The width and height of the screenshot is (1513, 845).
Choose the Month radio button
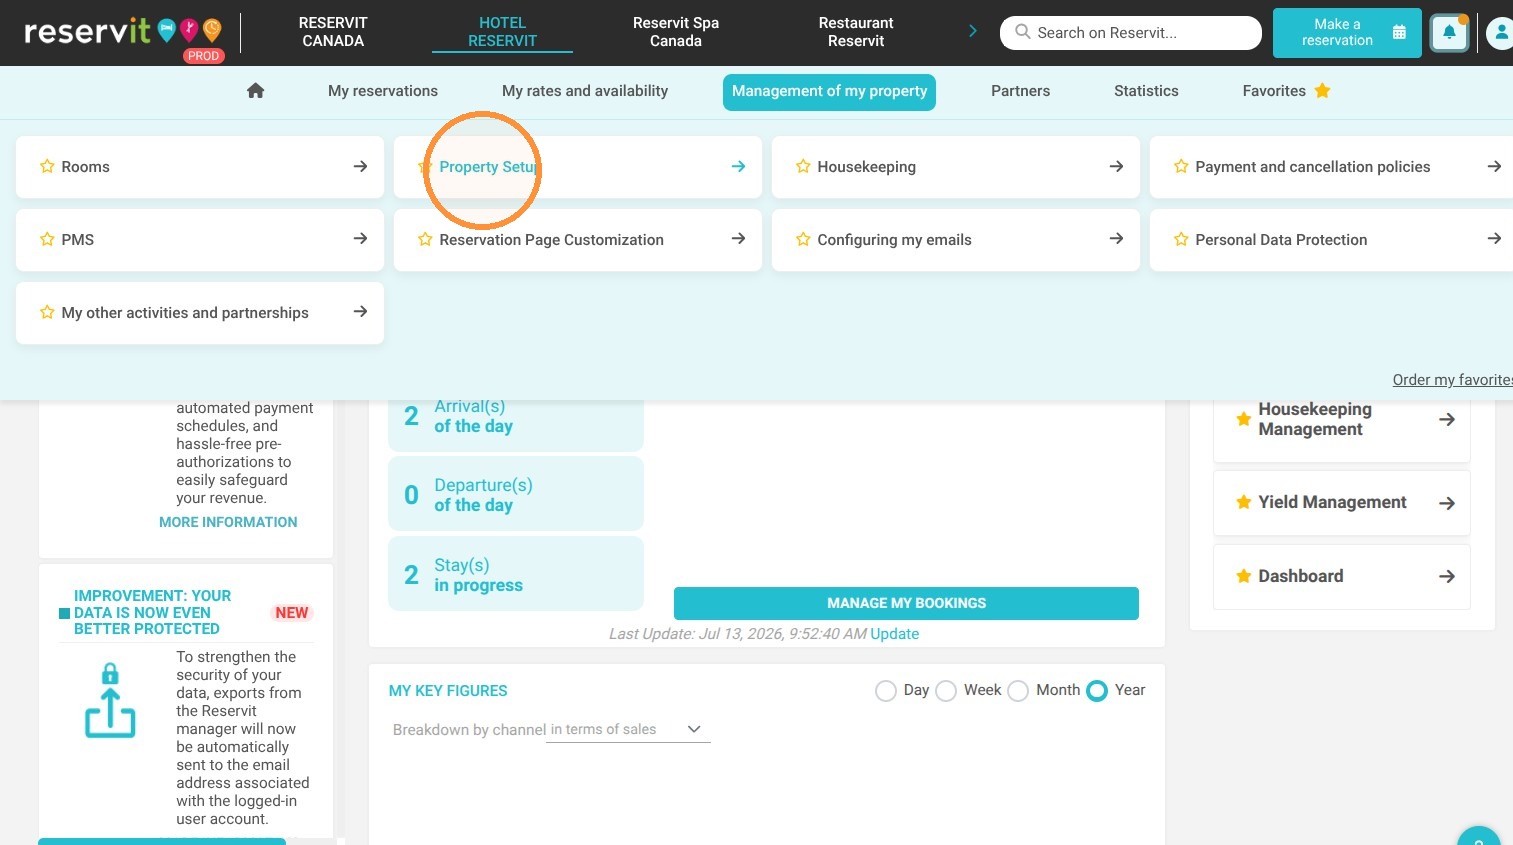(x=1018, y=691)
